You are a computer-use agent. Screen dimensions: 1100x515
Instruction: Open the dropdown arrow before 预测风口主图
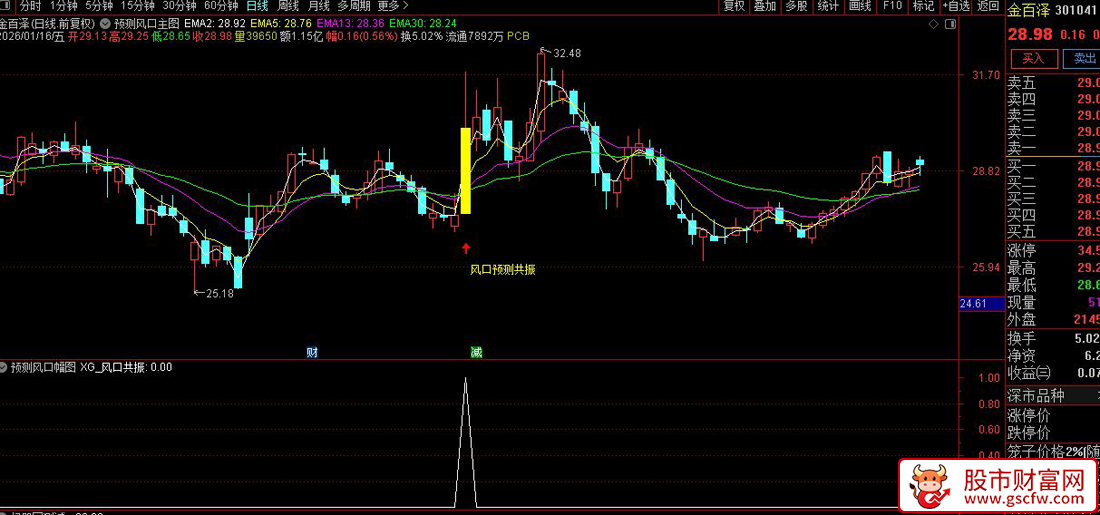[105, 22]
